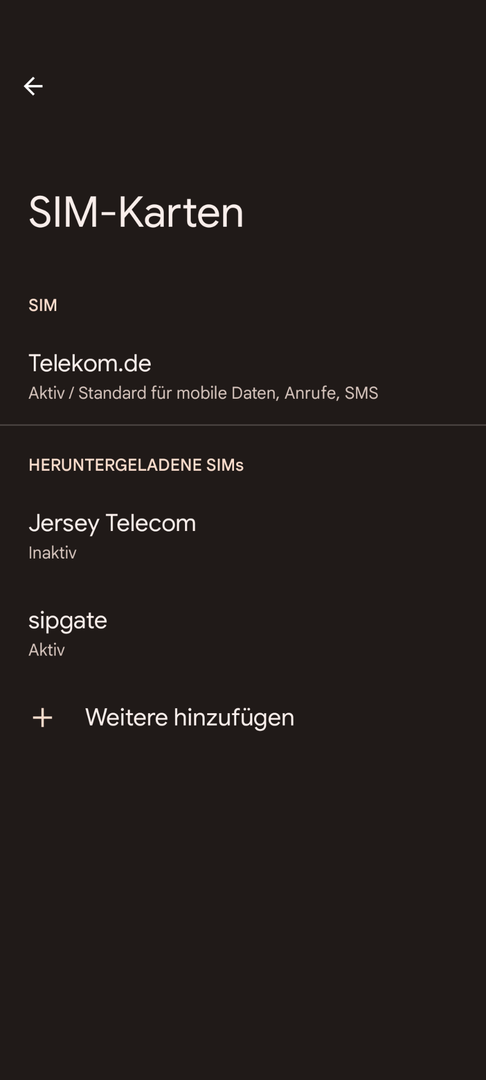Open the sipgate eSIM entry
The height and width of the screenshot is (1080, 486).
(243, 633)
